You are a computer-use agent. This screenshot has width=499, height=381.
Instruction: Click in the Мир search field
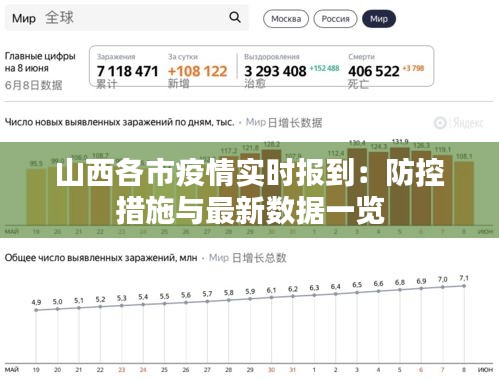(127, 18)
